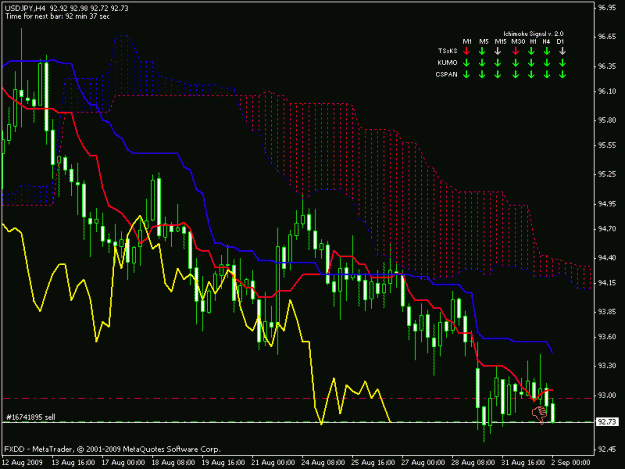Click the 12 Aug 2009 date label
Viewport: 625px width, 469px height.
pos(22,462)
